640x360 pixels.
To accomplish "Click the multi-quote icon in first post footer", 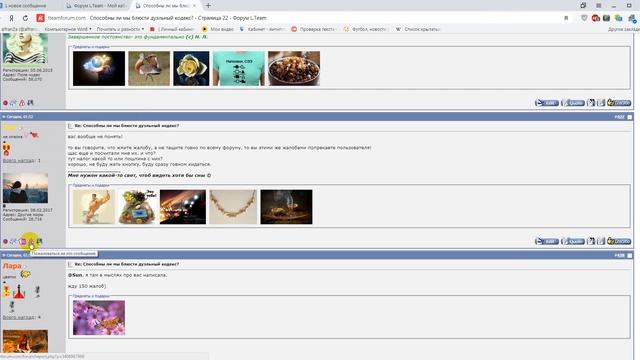I will point(591,102).
